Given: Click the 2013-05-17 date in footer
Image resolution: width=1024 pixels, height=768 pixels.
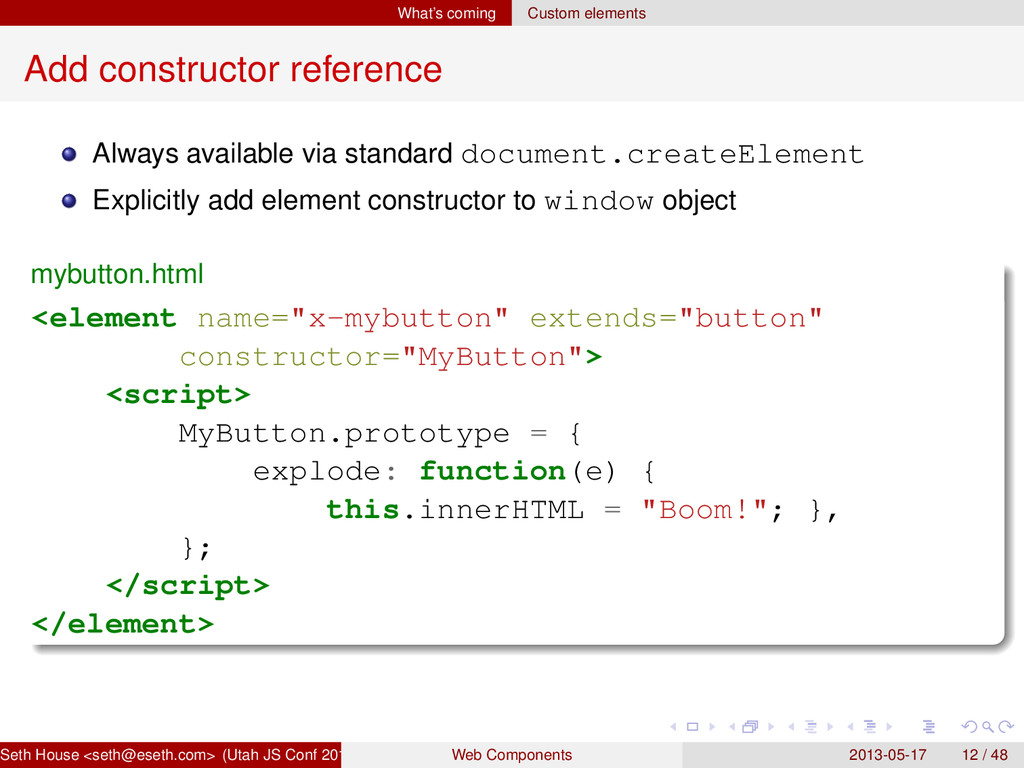Looking at the screenshot, I should pos(887,755).
